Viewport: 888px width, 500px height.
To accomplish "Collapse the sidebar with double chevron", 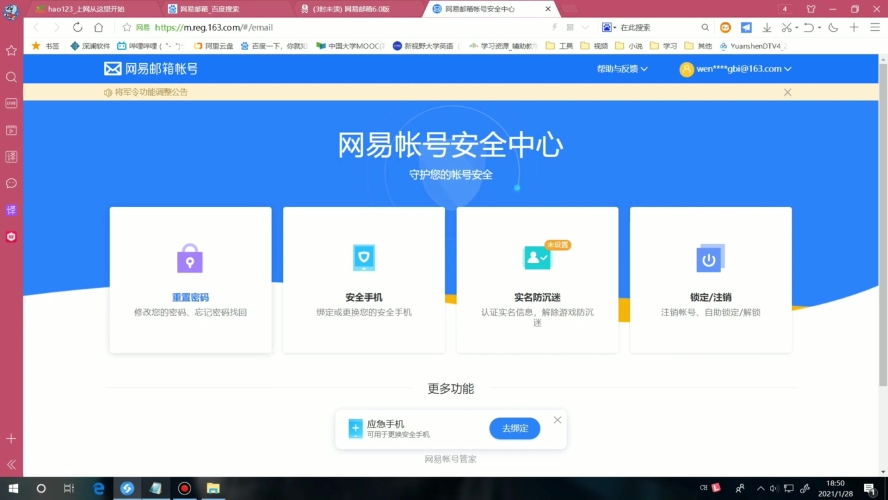I will coord(11,464).
